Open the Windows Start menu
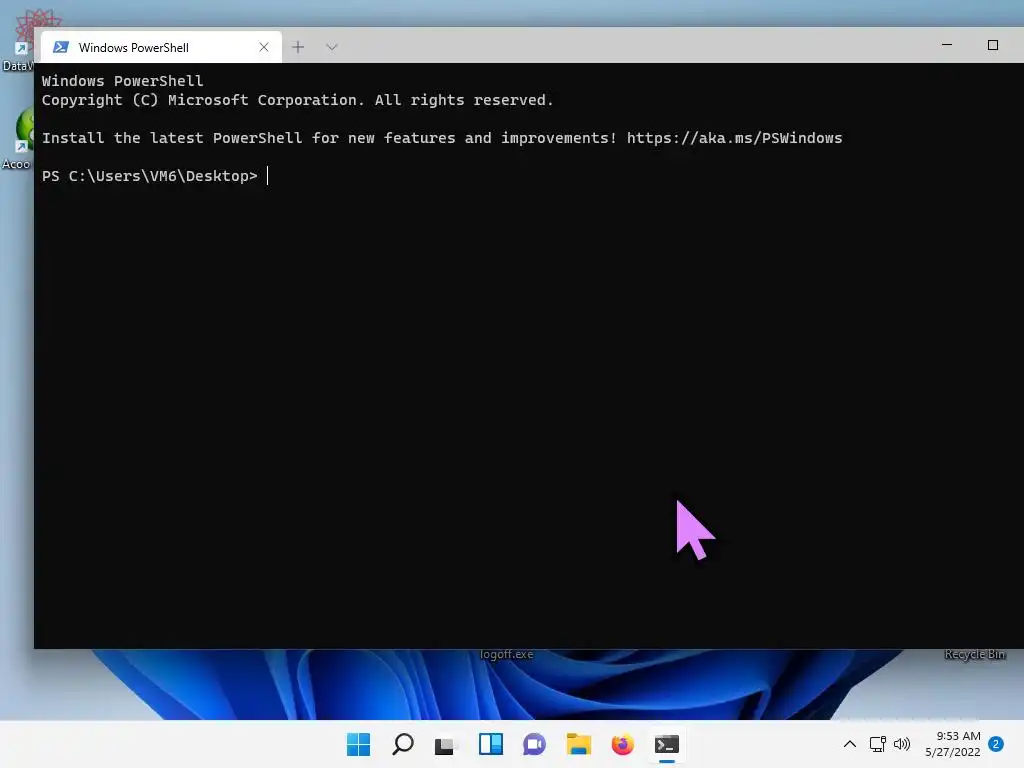The width and height of the screenshot is (1024, 768). (359, 744)
